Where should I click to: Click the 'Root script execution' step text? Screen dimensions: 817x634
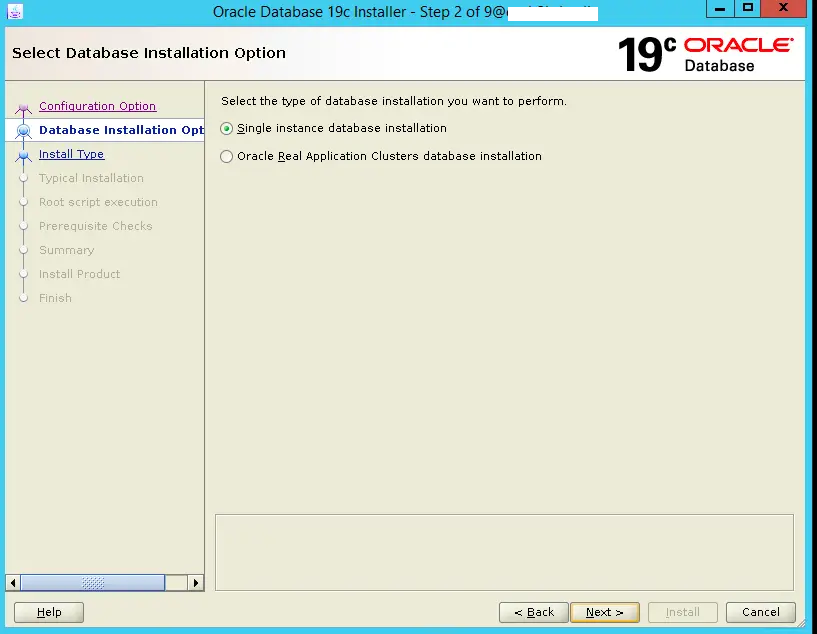coord(98,202)
